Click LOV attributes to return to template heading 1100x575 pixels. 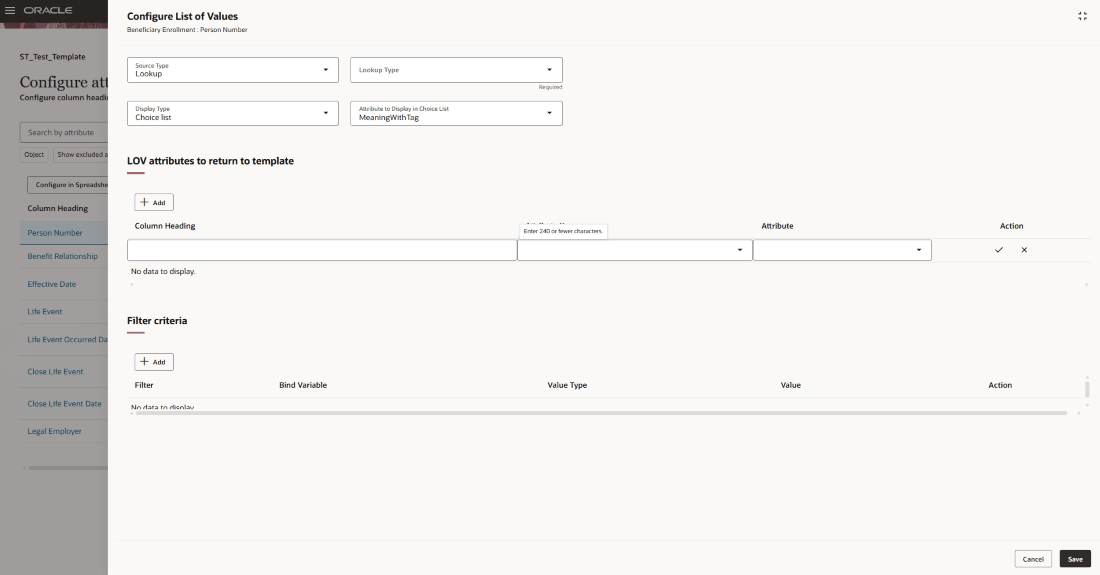point(210,161)
